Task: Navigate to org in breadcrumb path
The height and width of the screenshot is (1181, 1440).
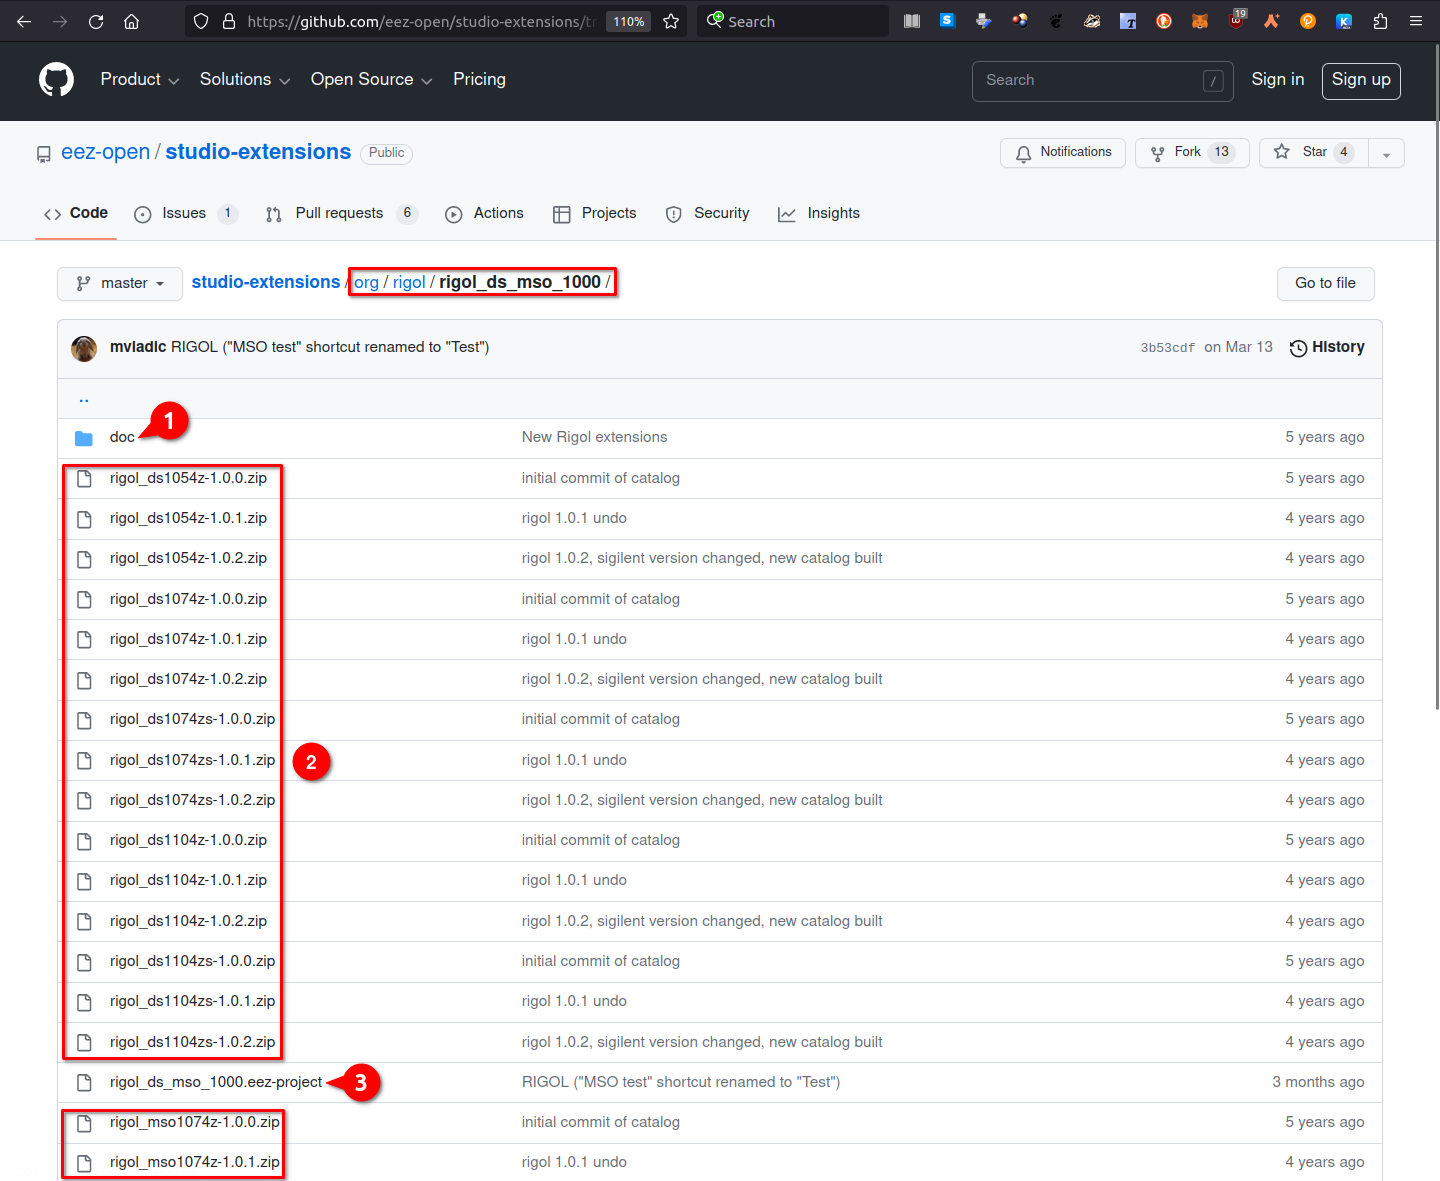Action: point(366,283)
